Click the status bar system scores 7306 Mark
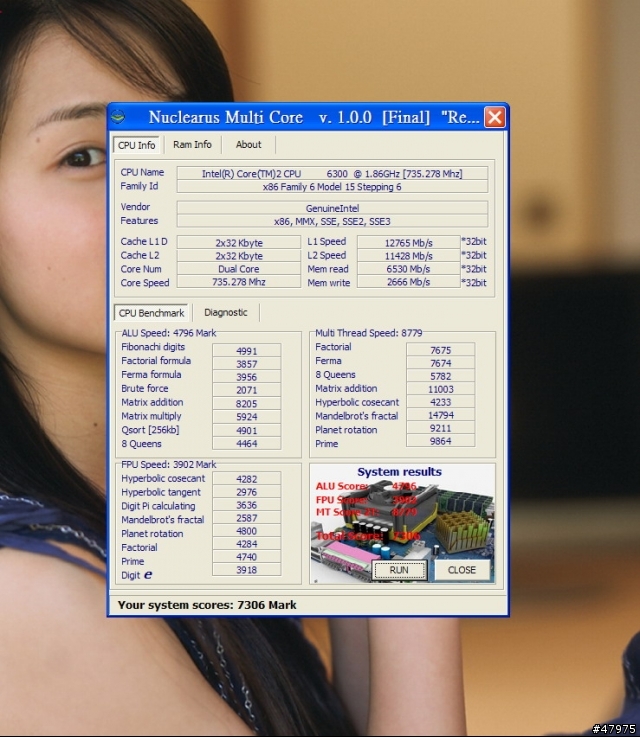Image resolution: width=640 pixels, height=737 pixels. [207, 605]
